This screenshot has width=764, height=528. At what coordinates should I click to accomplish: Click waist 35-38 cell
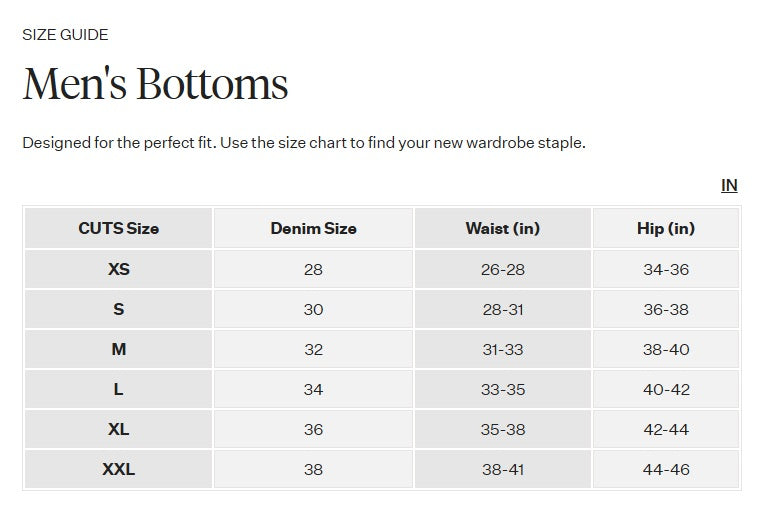[502, 429]
